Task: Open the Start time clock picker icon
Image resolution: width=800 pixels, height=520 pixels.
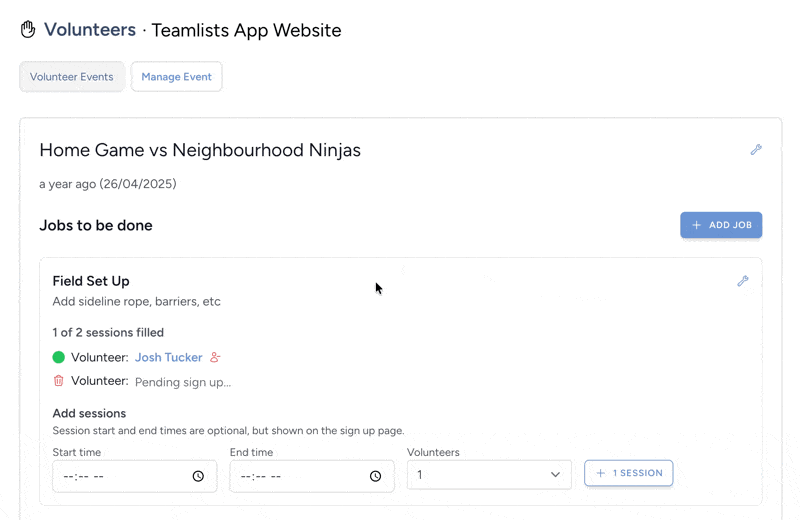Action: pos(198,476)
